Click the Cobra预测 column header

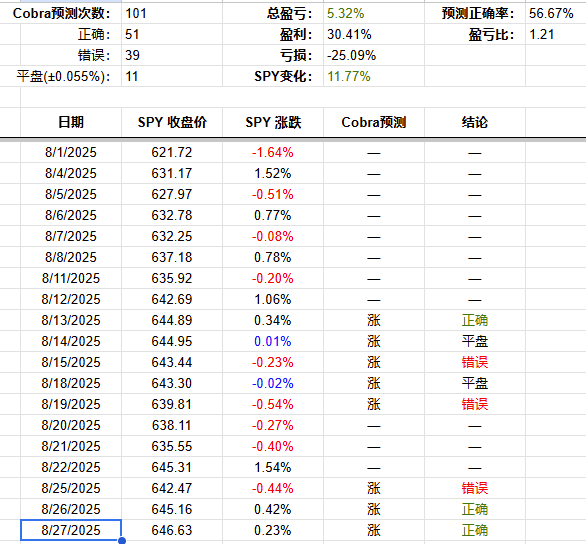pyautogui.click(x=374, y=122)
